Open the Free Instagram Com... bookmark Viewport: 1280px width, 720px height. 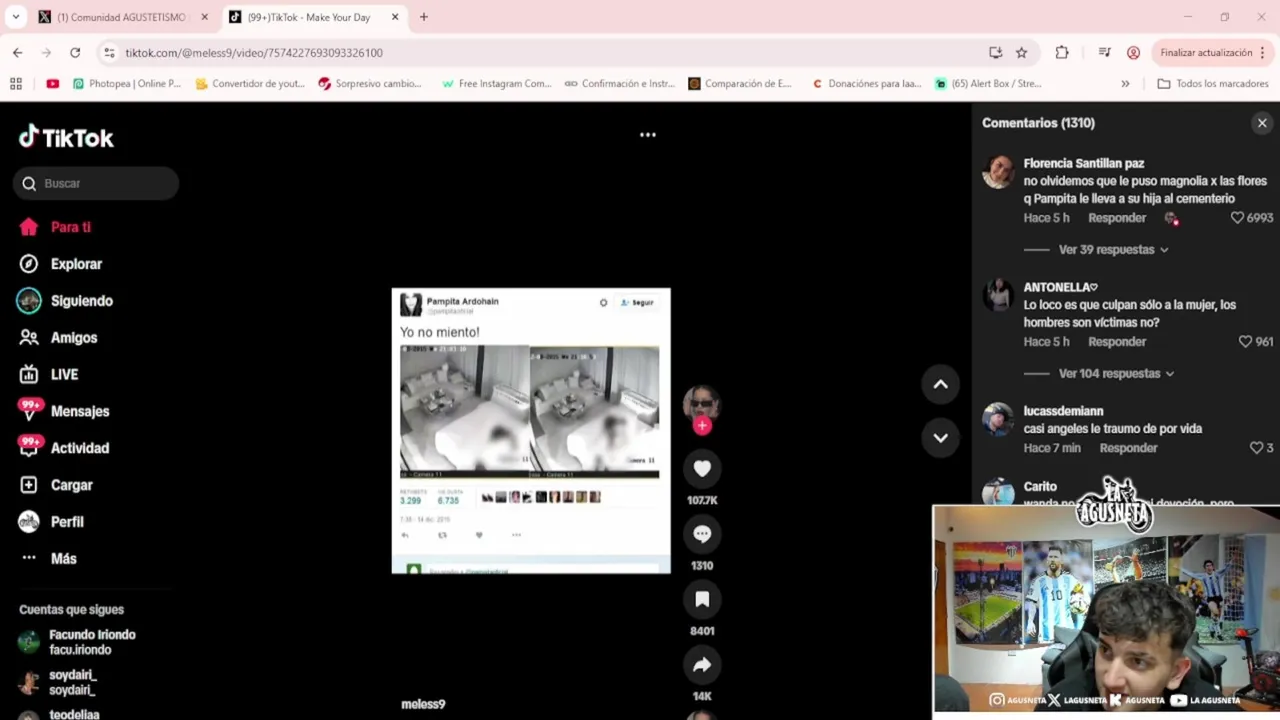point(496,84)
